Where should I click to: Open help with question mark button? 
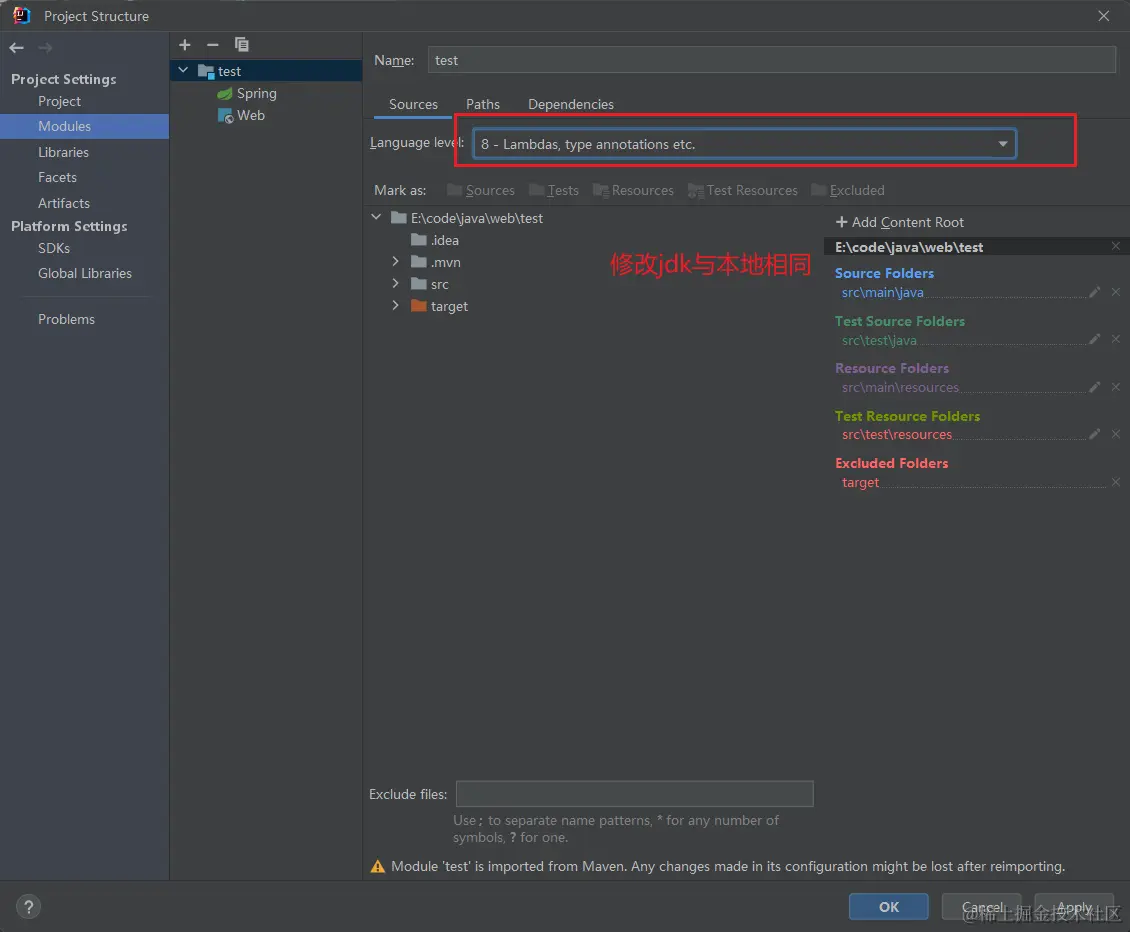point(29,907)
